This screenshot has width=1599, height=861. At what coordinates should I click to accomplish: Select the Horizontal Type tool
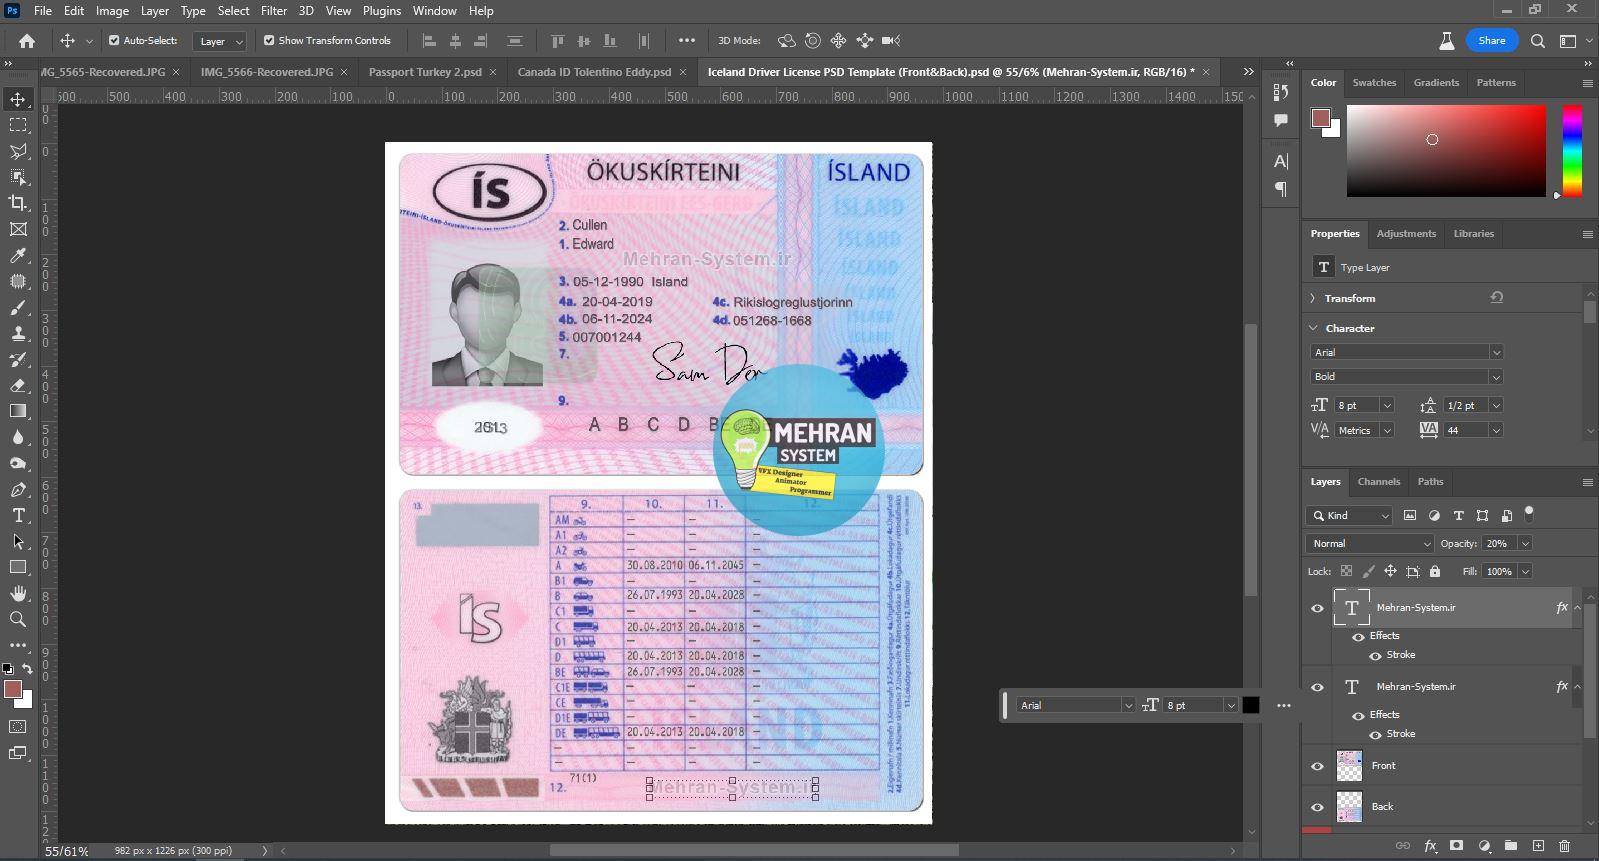[18, 515]
